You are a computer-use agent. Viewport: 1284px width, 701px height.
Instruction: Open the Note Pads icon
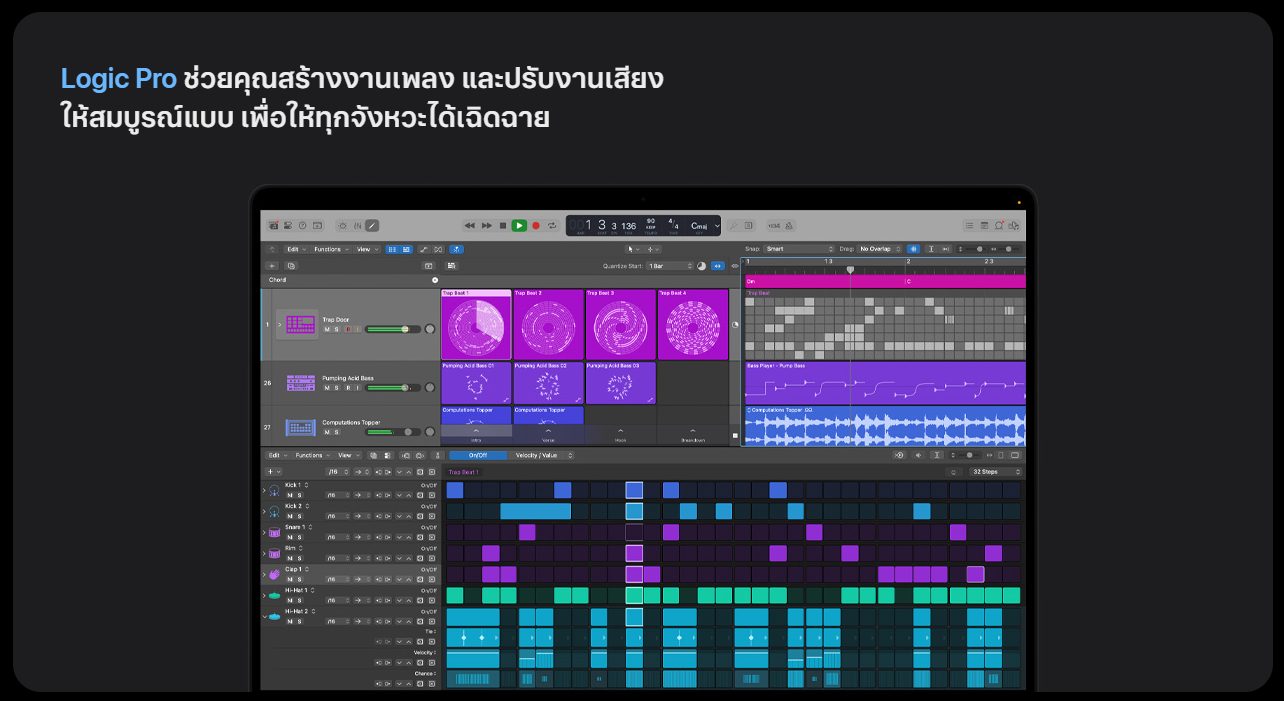(984, 225)
